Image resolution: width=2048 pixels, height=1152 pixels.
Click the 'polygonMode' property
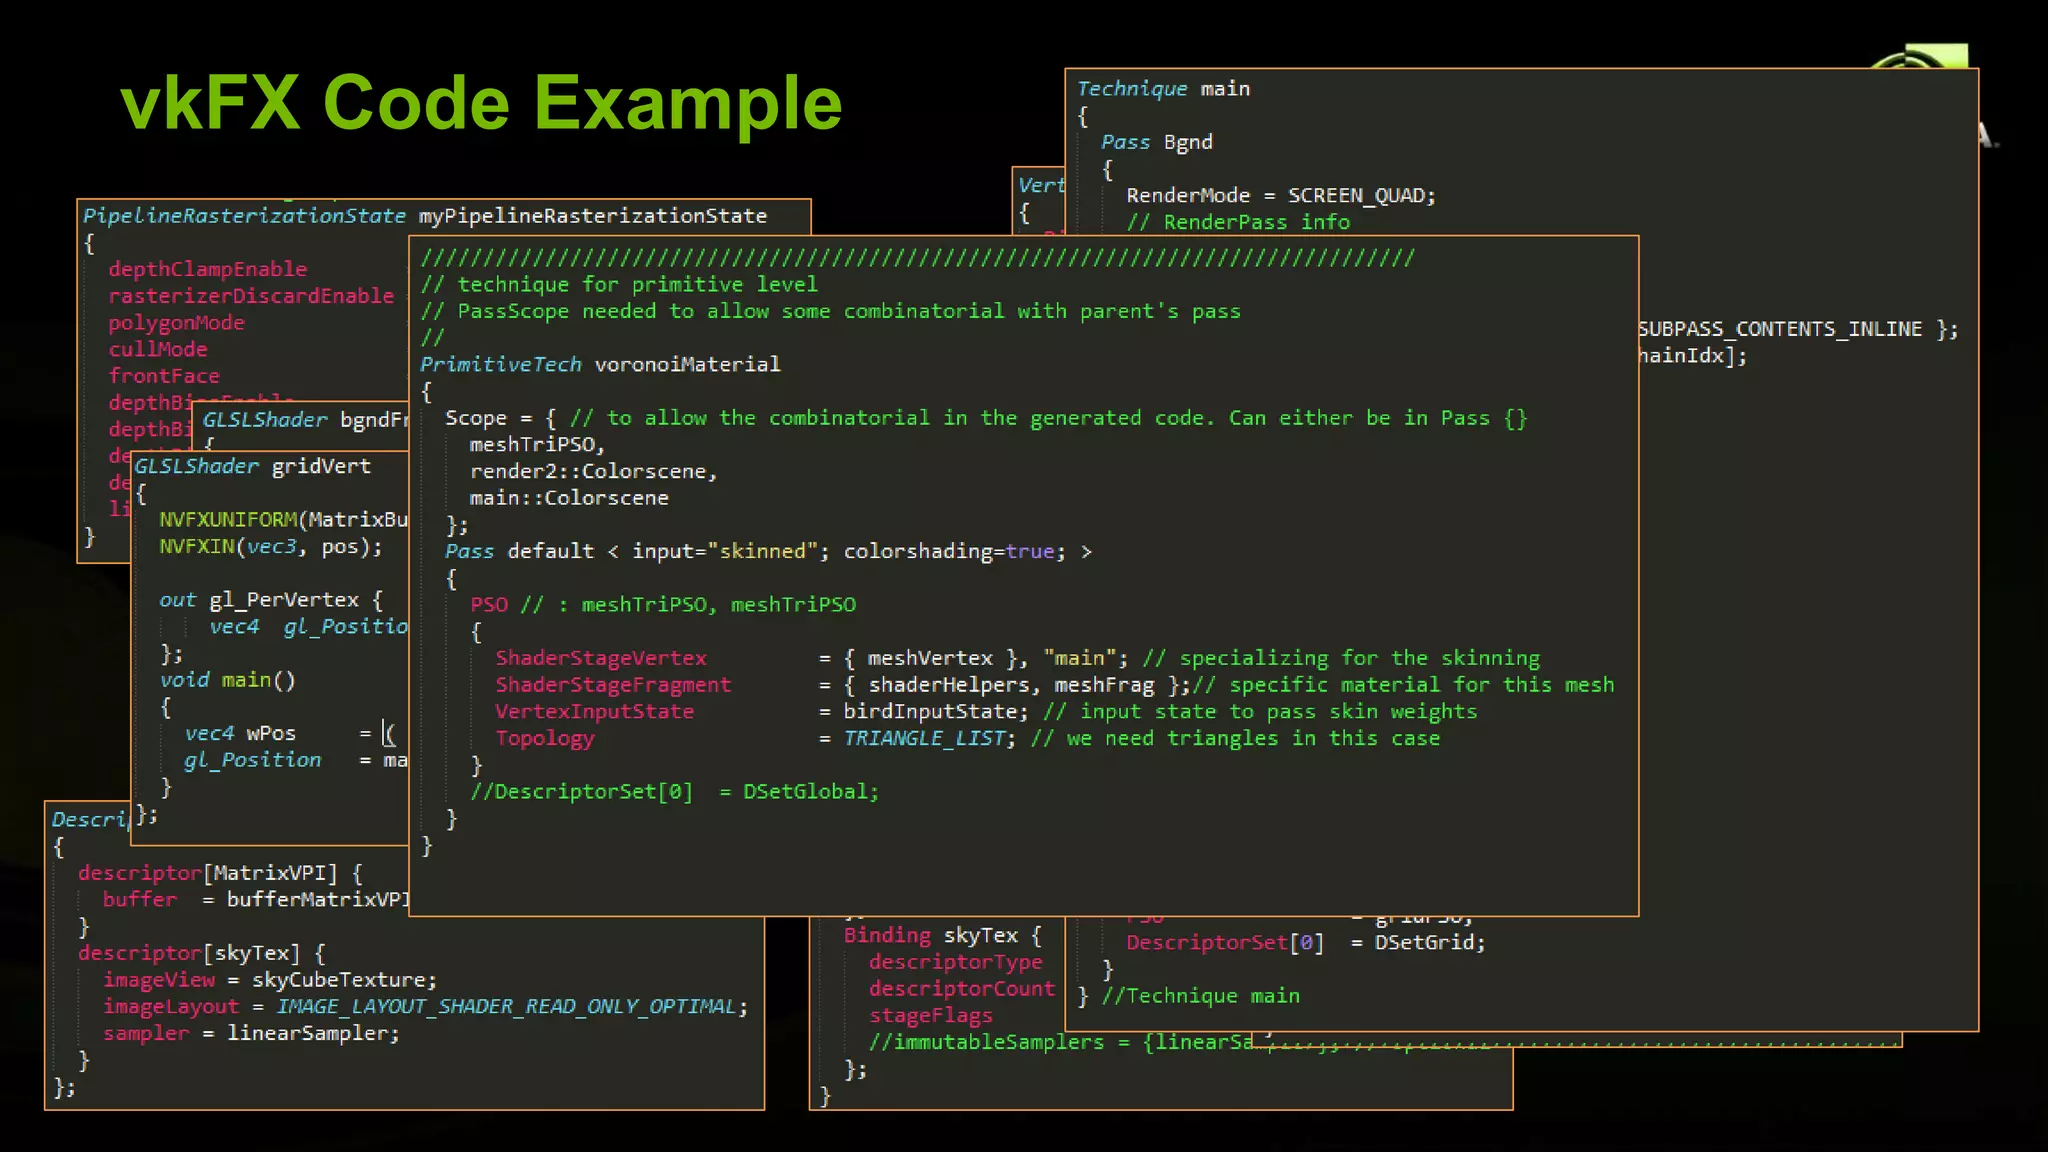pyautogui.click(x=176, y=323)
